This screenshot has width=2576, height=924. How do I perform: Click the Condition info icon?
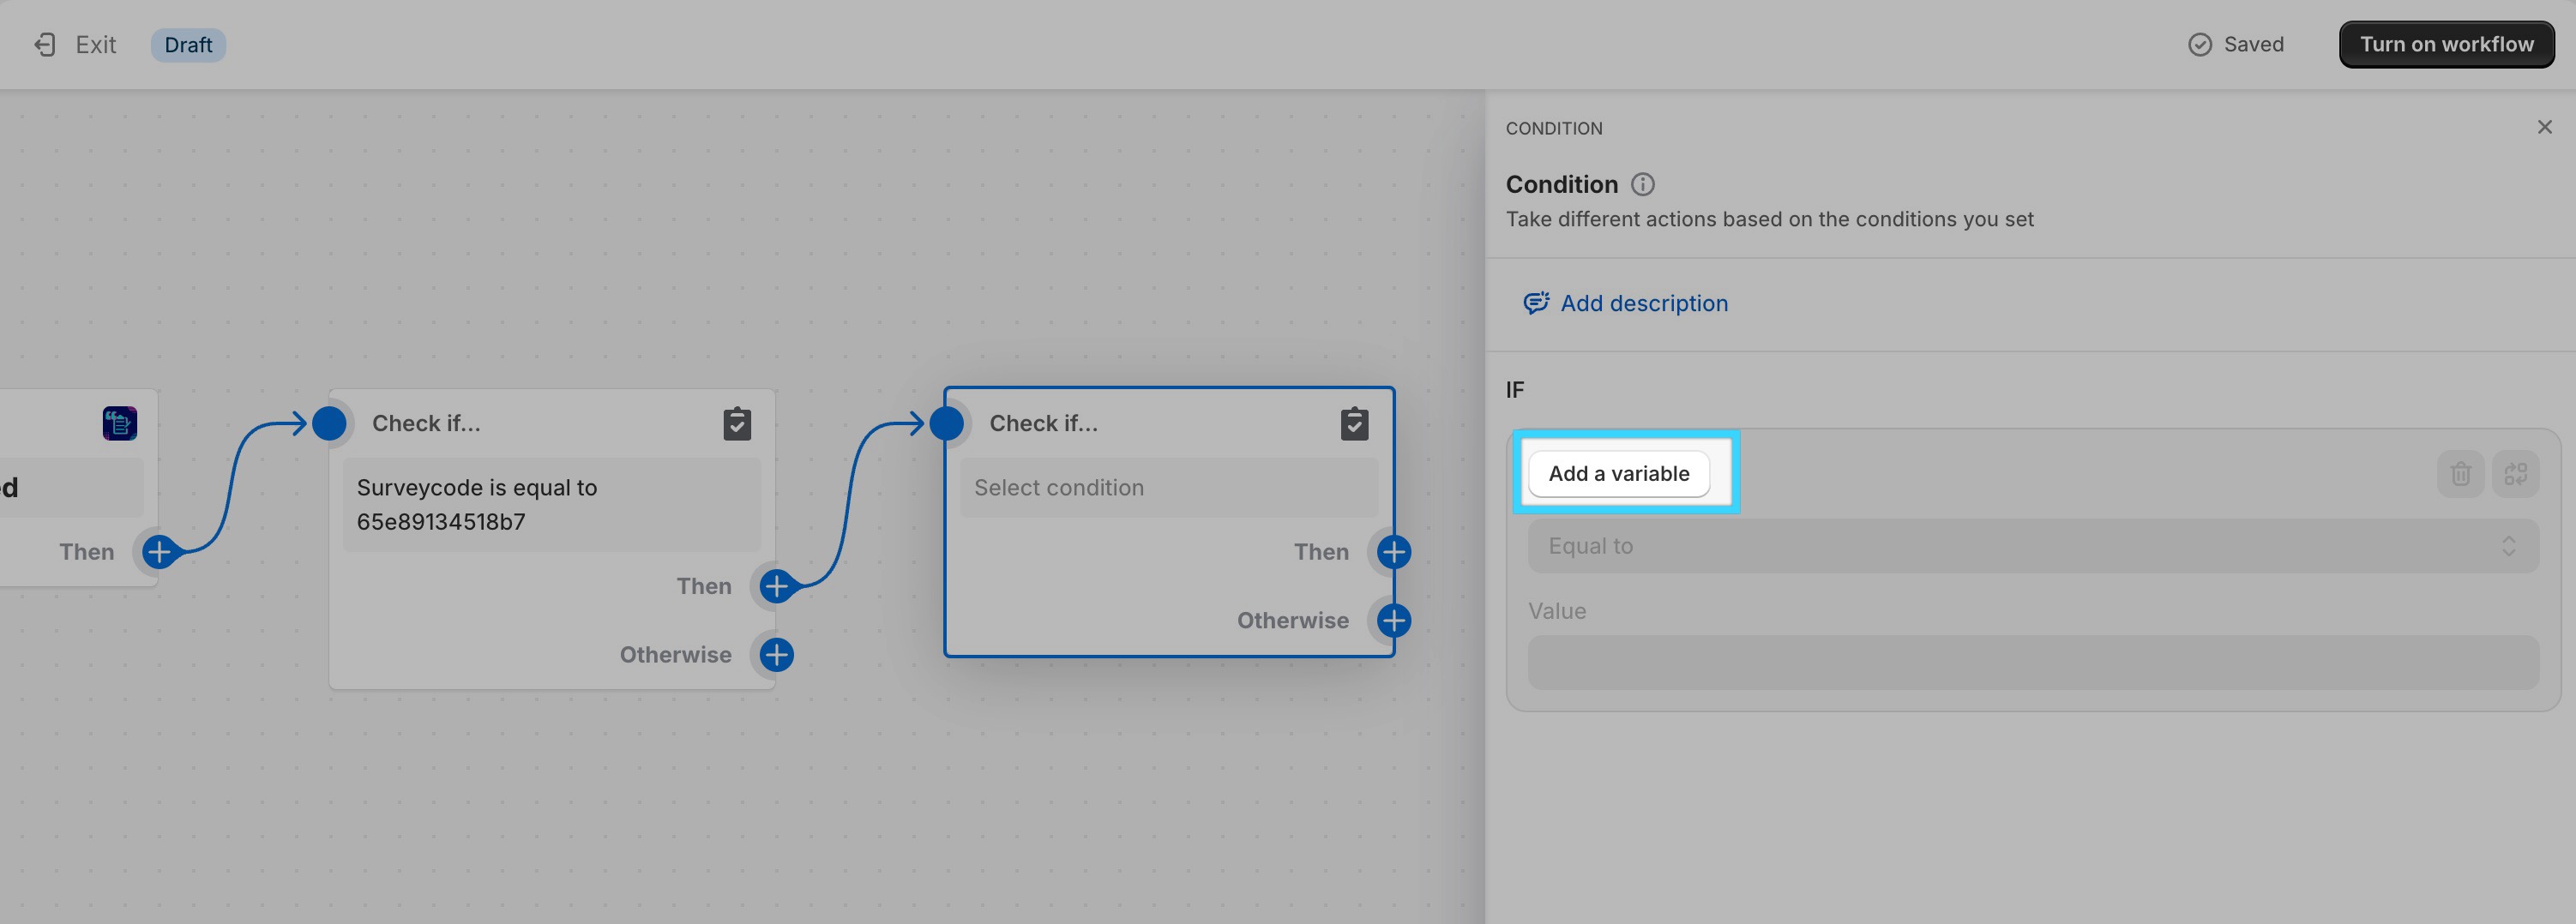1642,184
